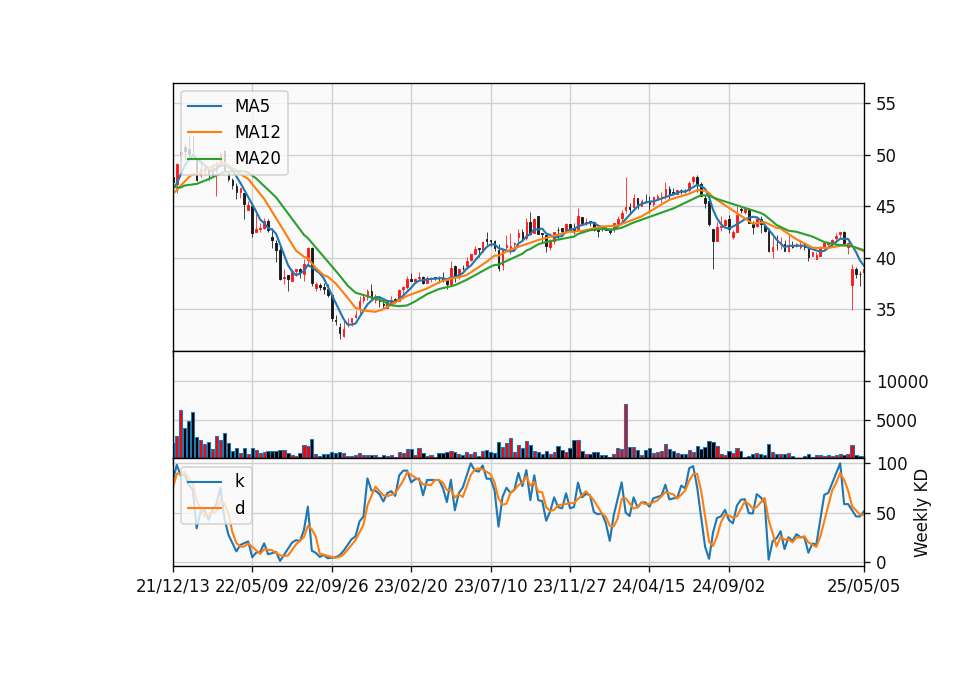960x690 pixels.
Task: Click the price axis label 40
Action: click(886, 258)
